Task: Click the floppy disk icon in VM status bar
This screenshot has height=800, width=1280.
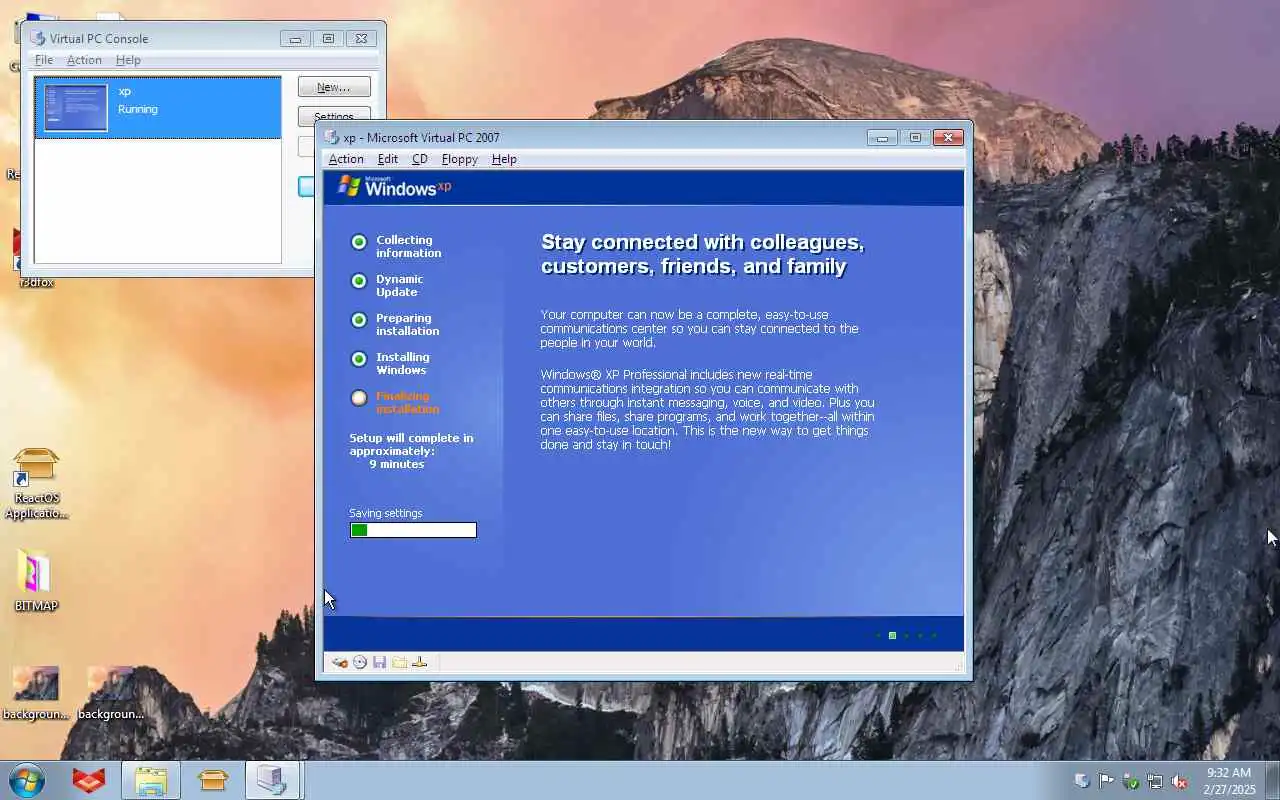Action: point(379,662)
